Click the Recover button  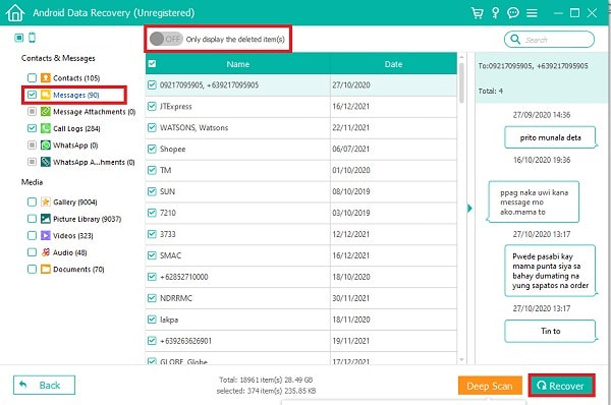[x=562, y=386]
